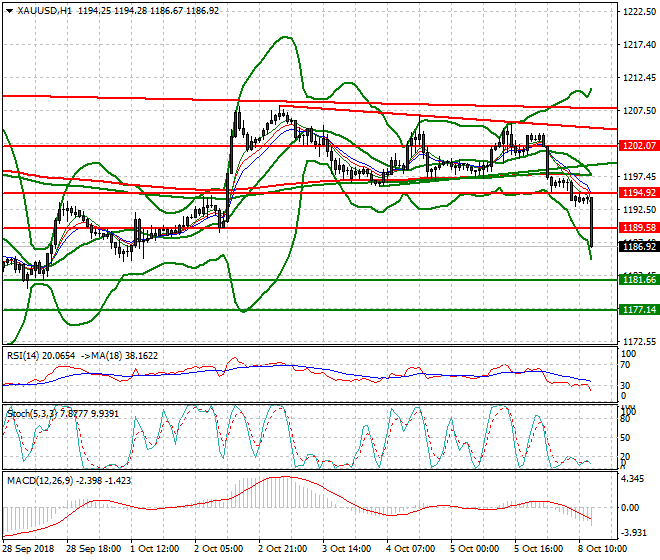Click the 1172.55 price scale value
This screenshot has height=560, width=660.
click(x=639, y=341)
